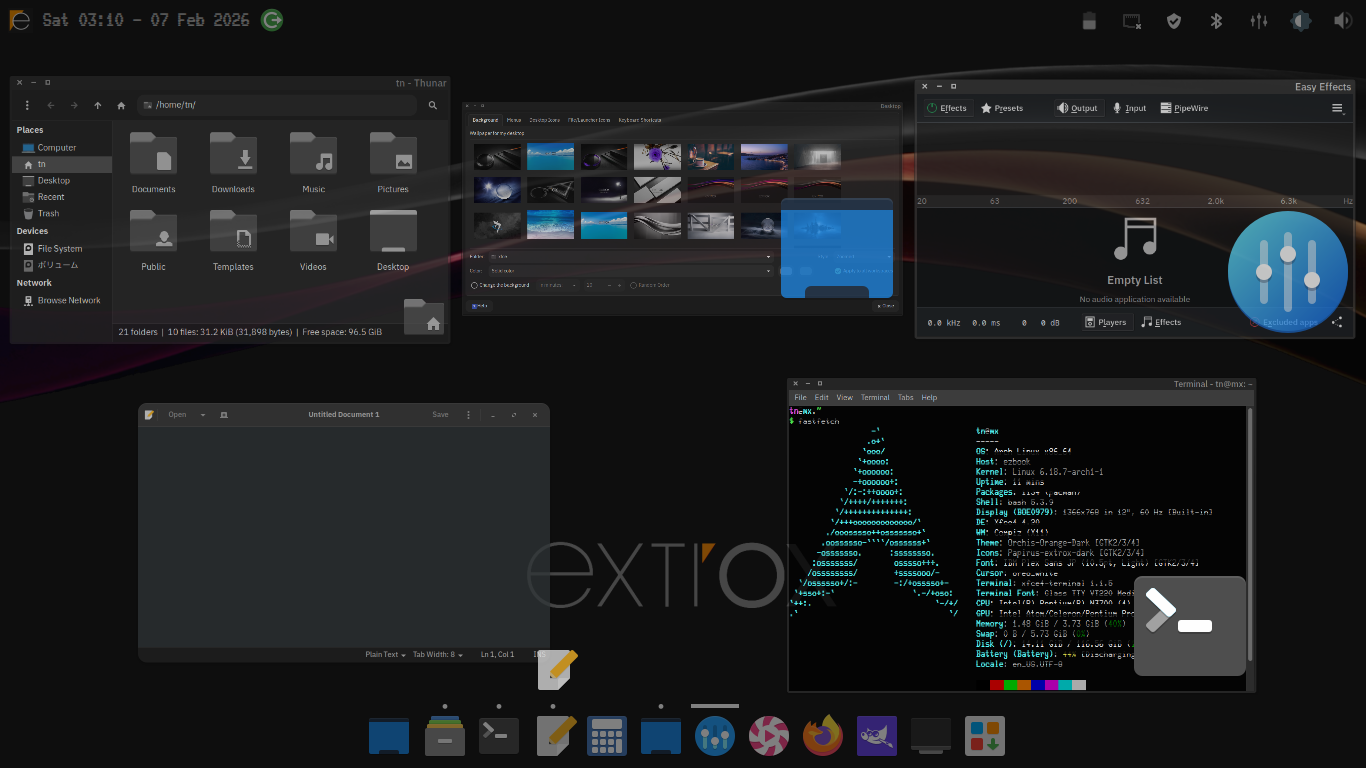Open the Videos folder in Thunar
The image size is (1366, 768).
tap(313, 242)
